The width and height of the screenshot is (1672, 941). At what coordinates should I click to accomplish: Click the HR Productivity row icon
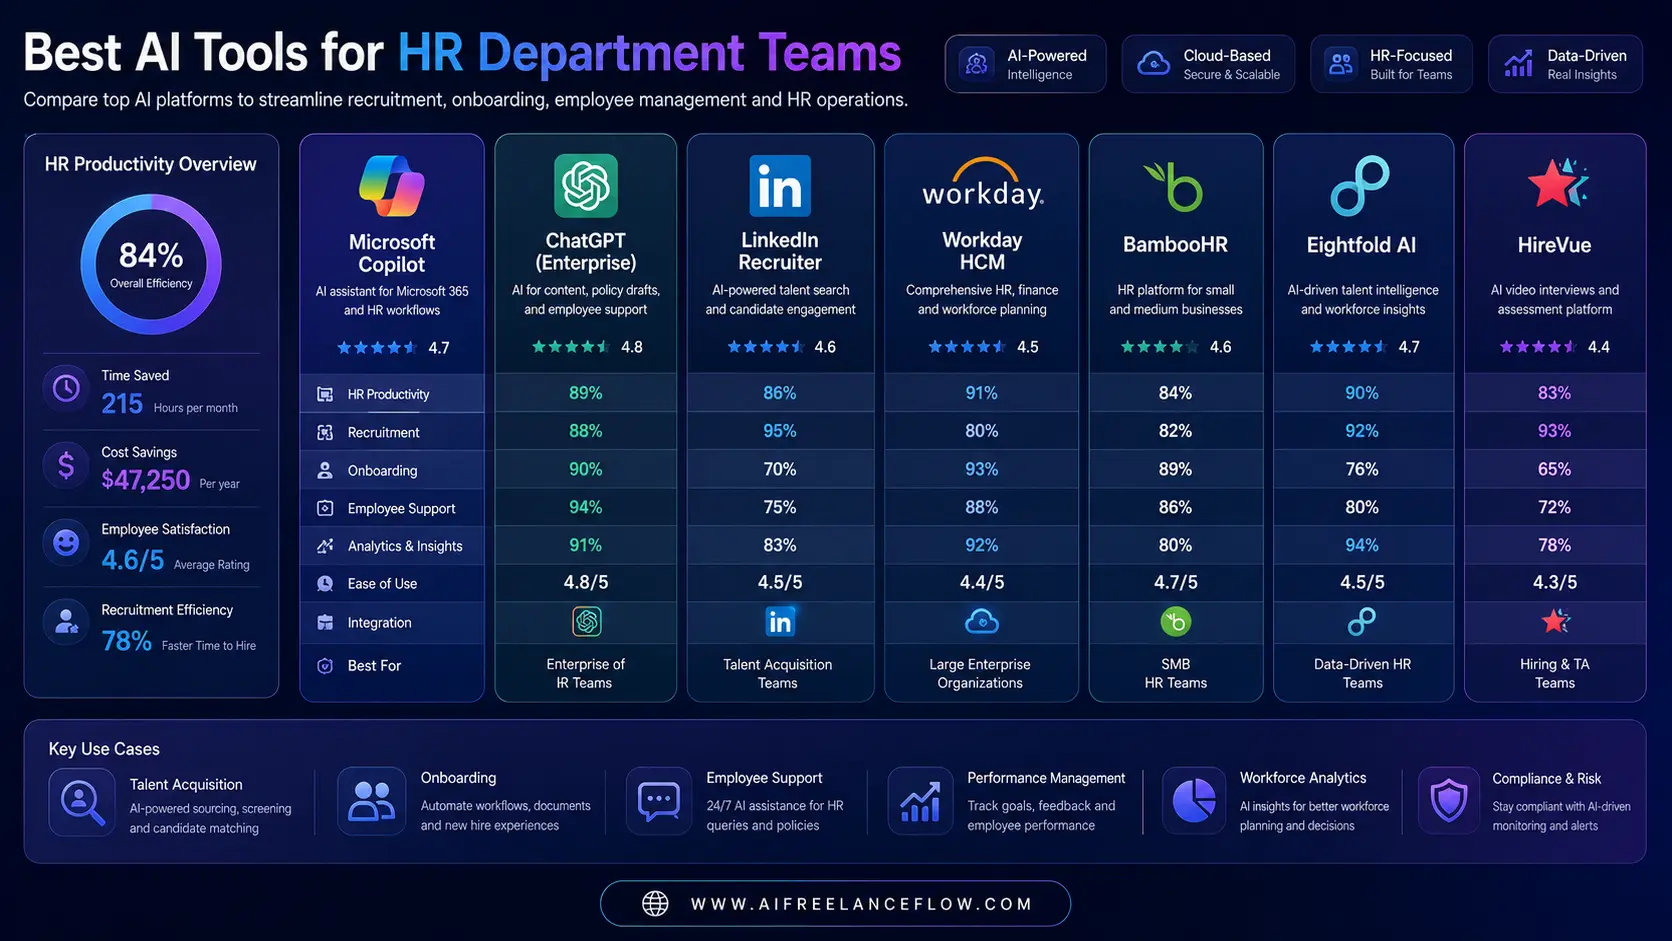325,394
